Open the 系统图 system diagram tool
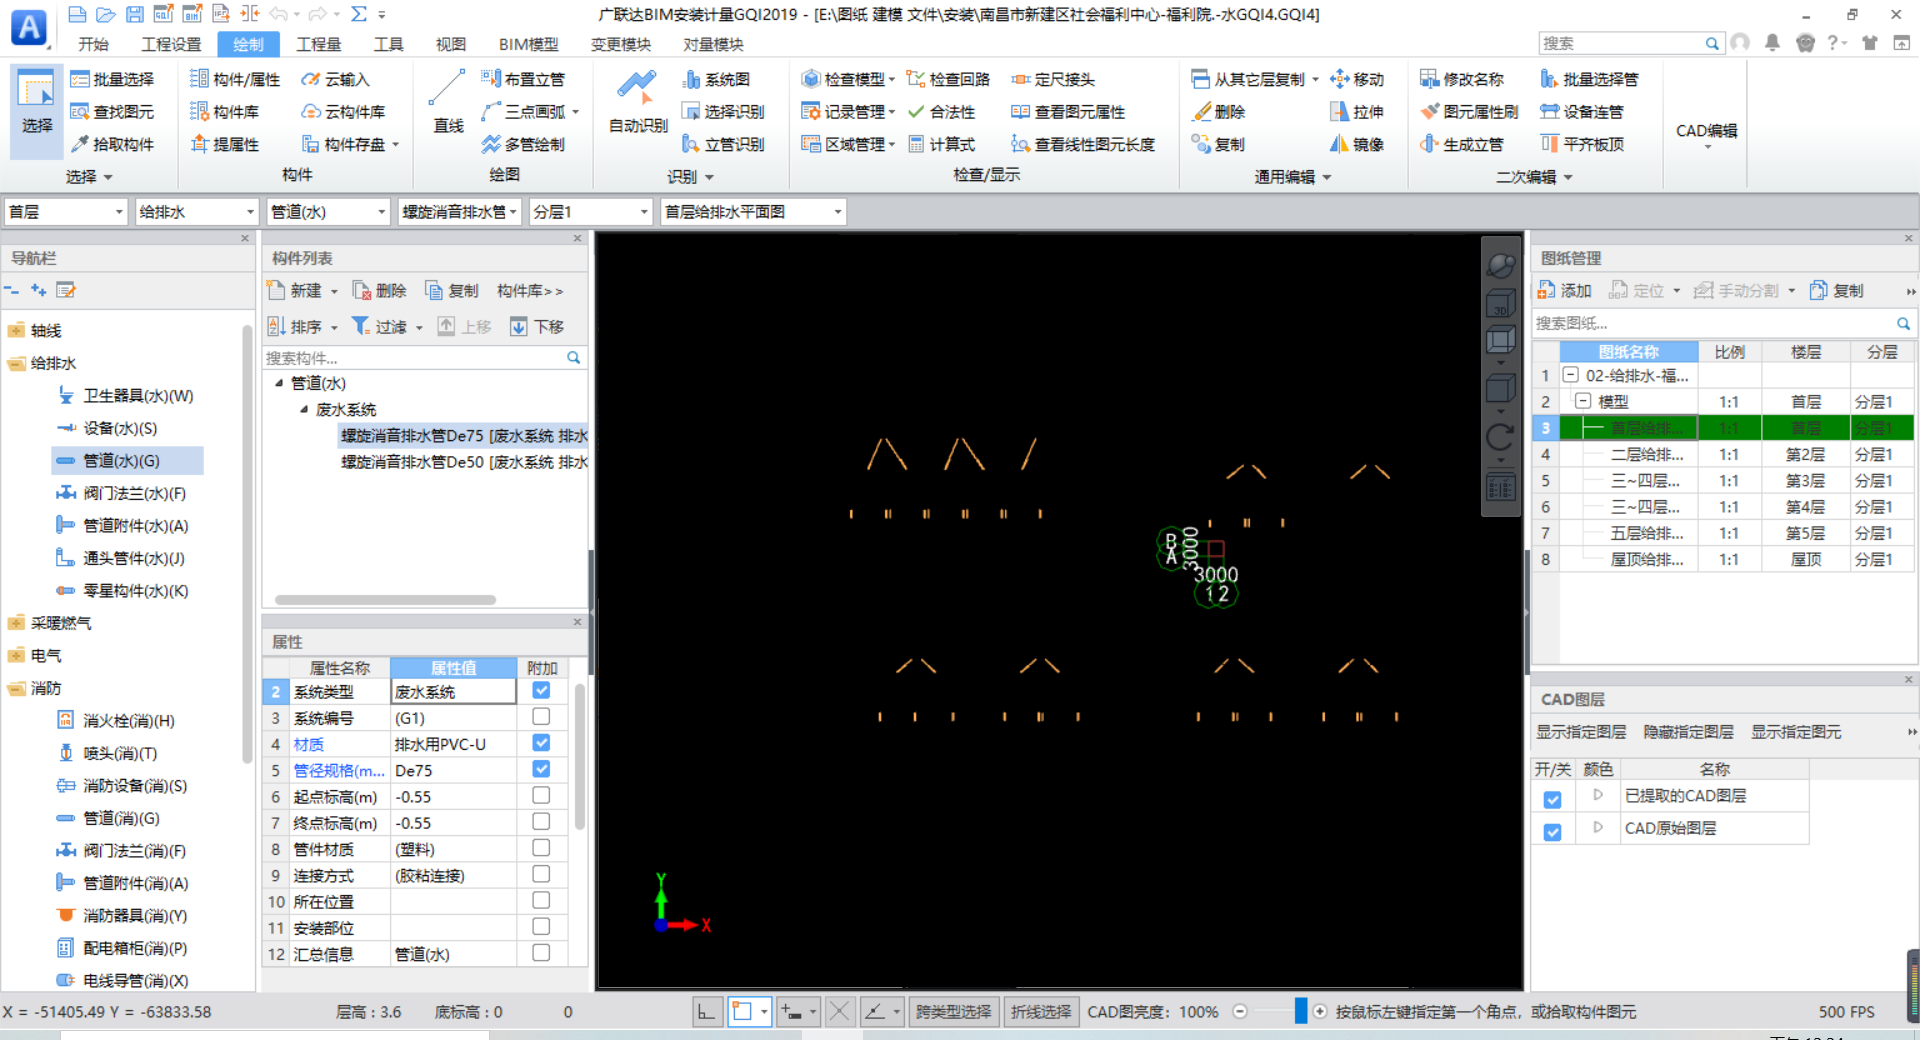Screen dimensions: 1920x1040 [716, 79]
